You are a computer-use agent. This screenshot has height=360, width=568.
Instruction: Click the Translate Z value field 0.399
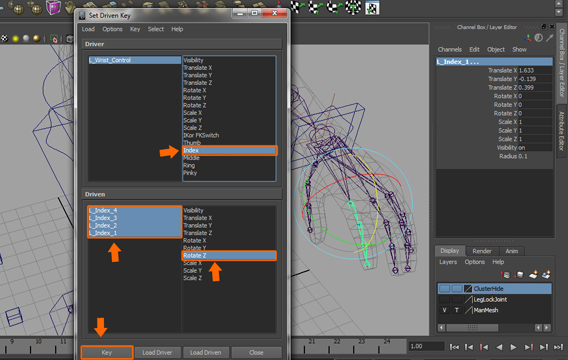(x=535, y=88)
